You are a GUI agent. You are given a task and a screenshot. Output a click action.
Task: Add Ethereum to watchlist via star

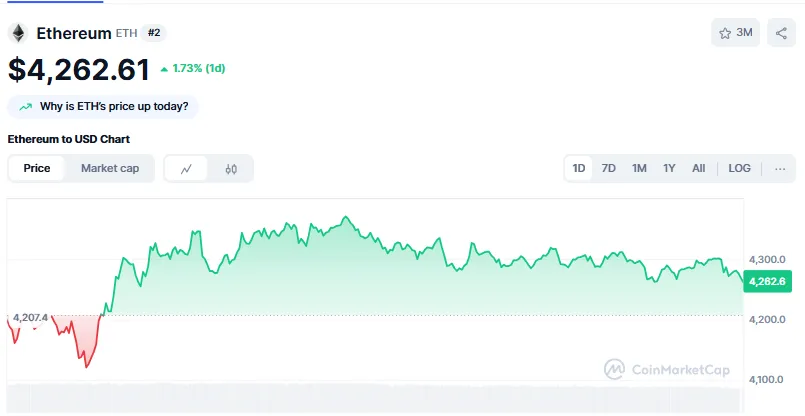point(725,33)
